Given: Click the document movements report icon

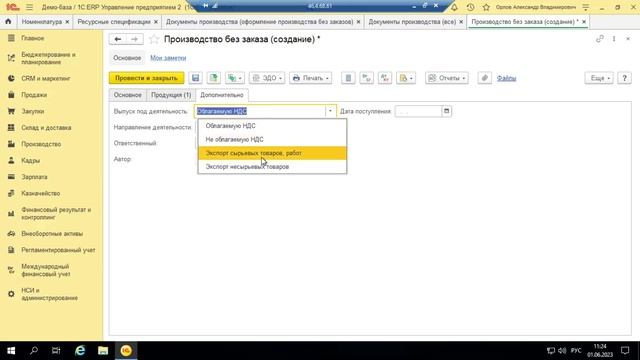Looking at the screenshot, I should (x=348, y=78).
